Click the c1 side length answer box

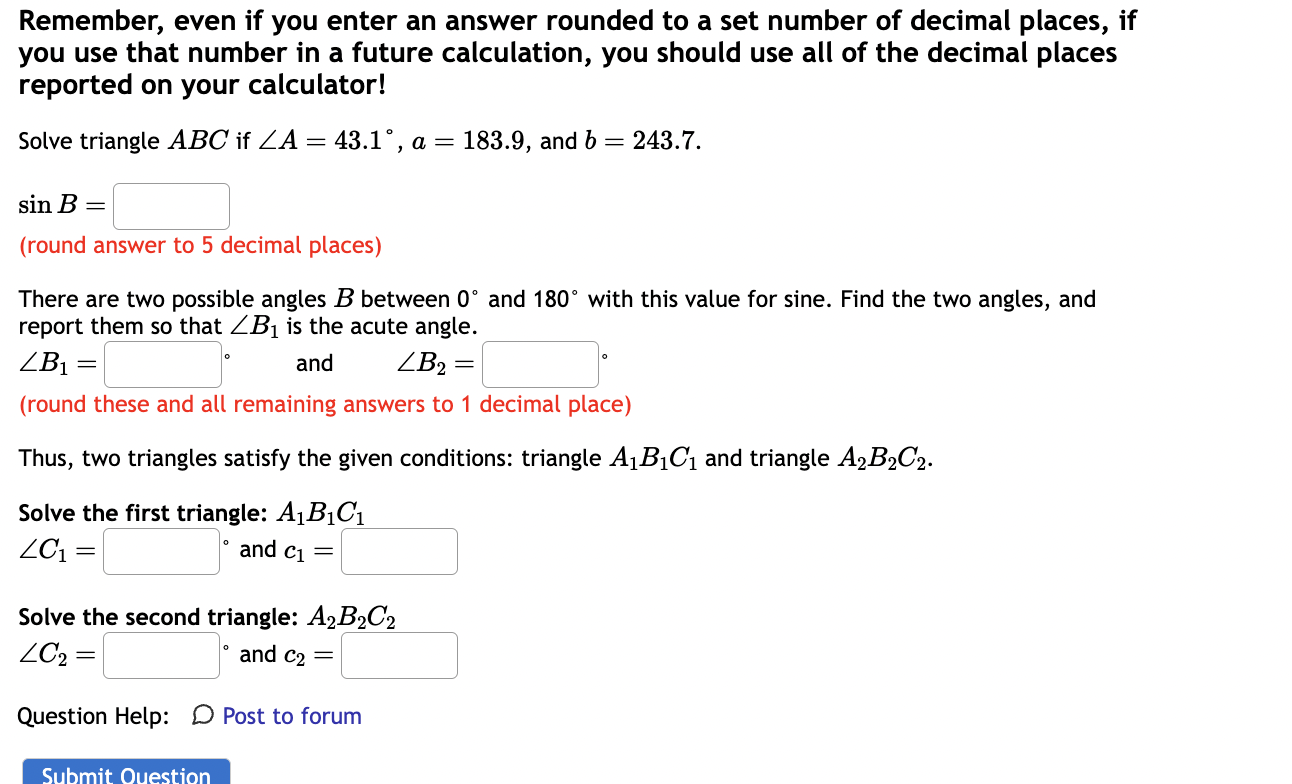(x=398, y=551)
